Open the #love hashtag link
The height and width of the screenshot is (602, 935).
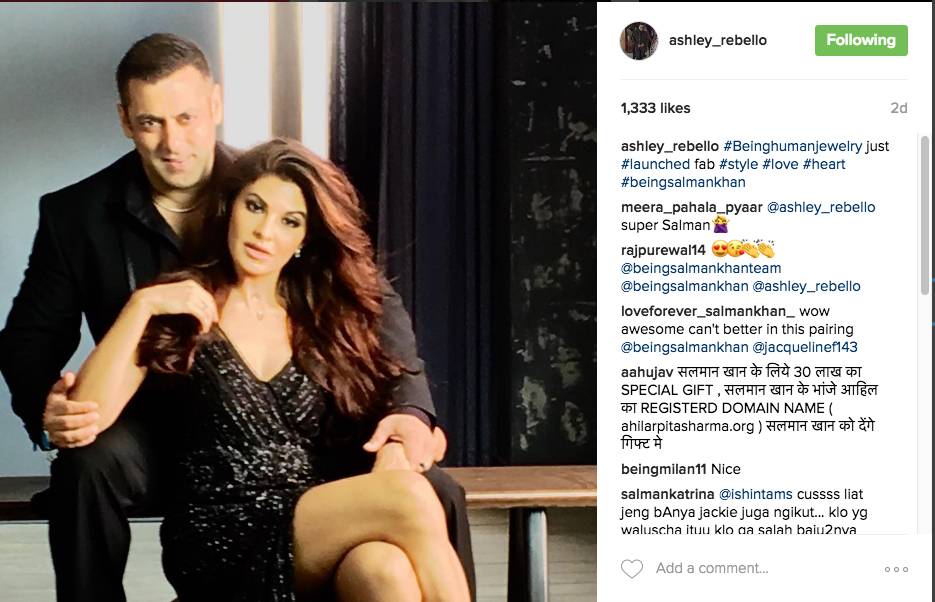[780, 164]
